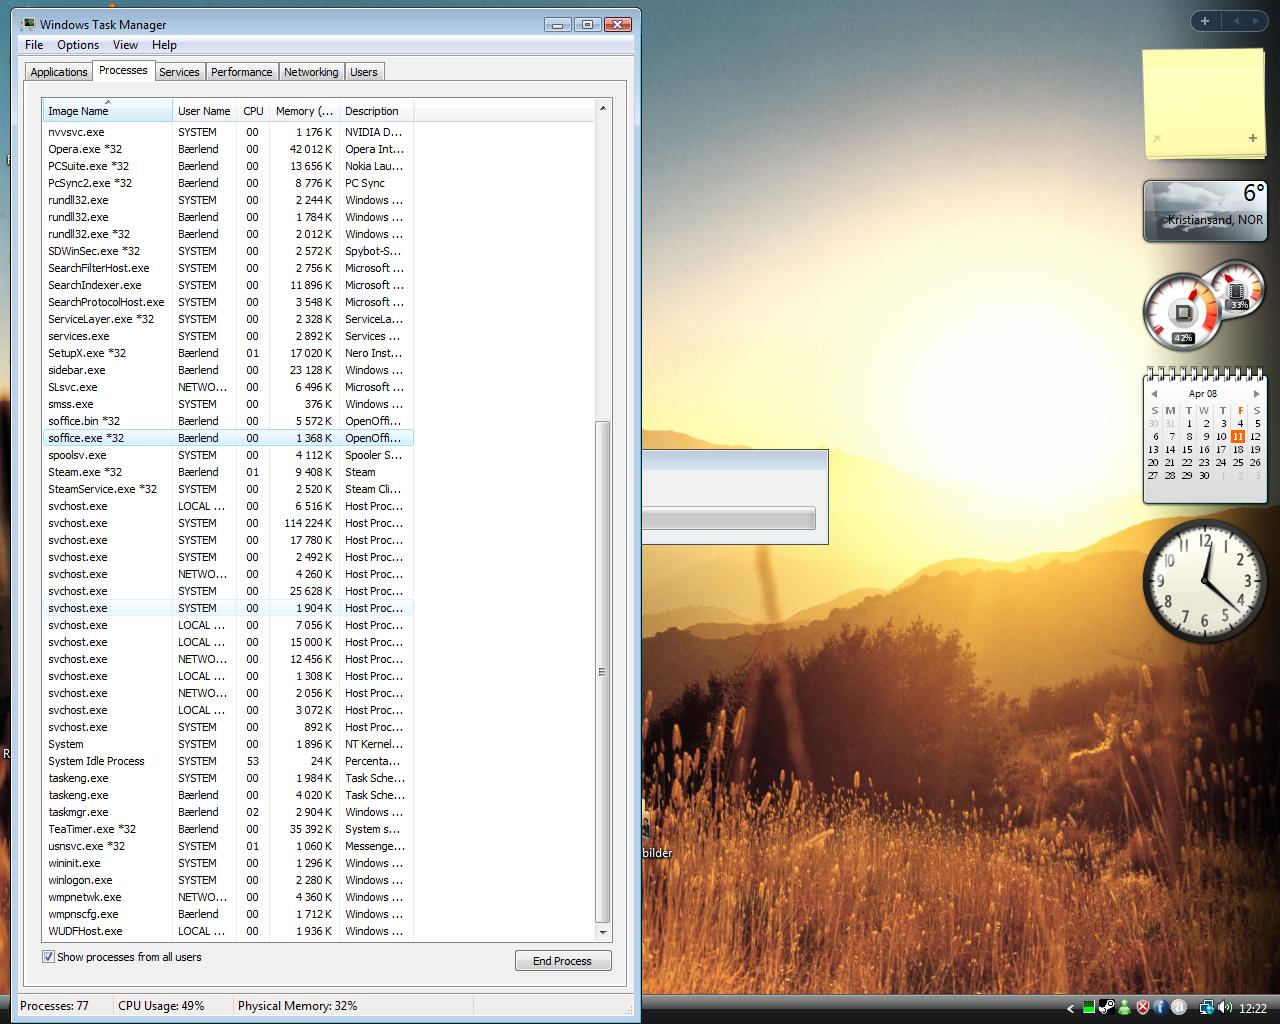Sort by Image Name column header
The height and width of the screenshot is (1024, 1280).
click(x=107, y=111)
